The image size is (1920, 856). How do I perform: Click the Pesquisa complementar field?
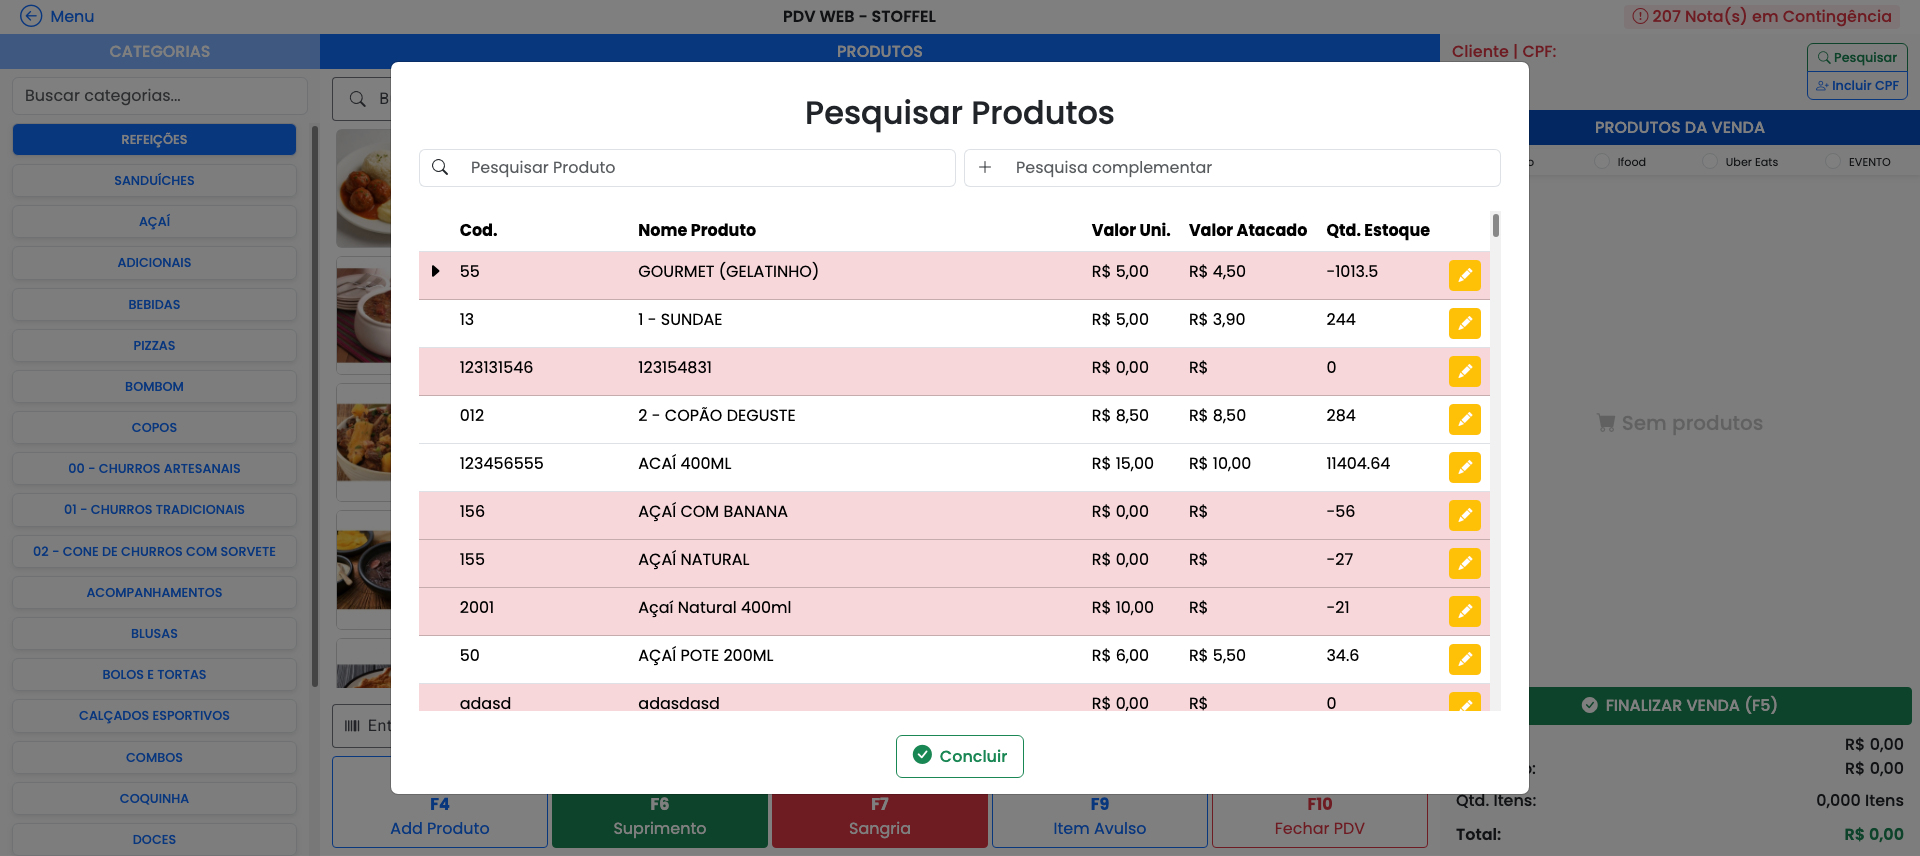click(1232, 167)
